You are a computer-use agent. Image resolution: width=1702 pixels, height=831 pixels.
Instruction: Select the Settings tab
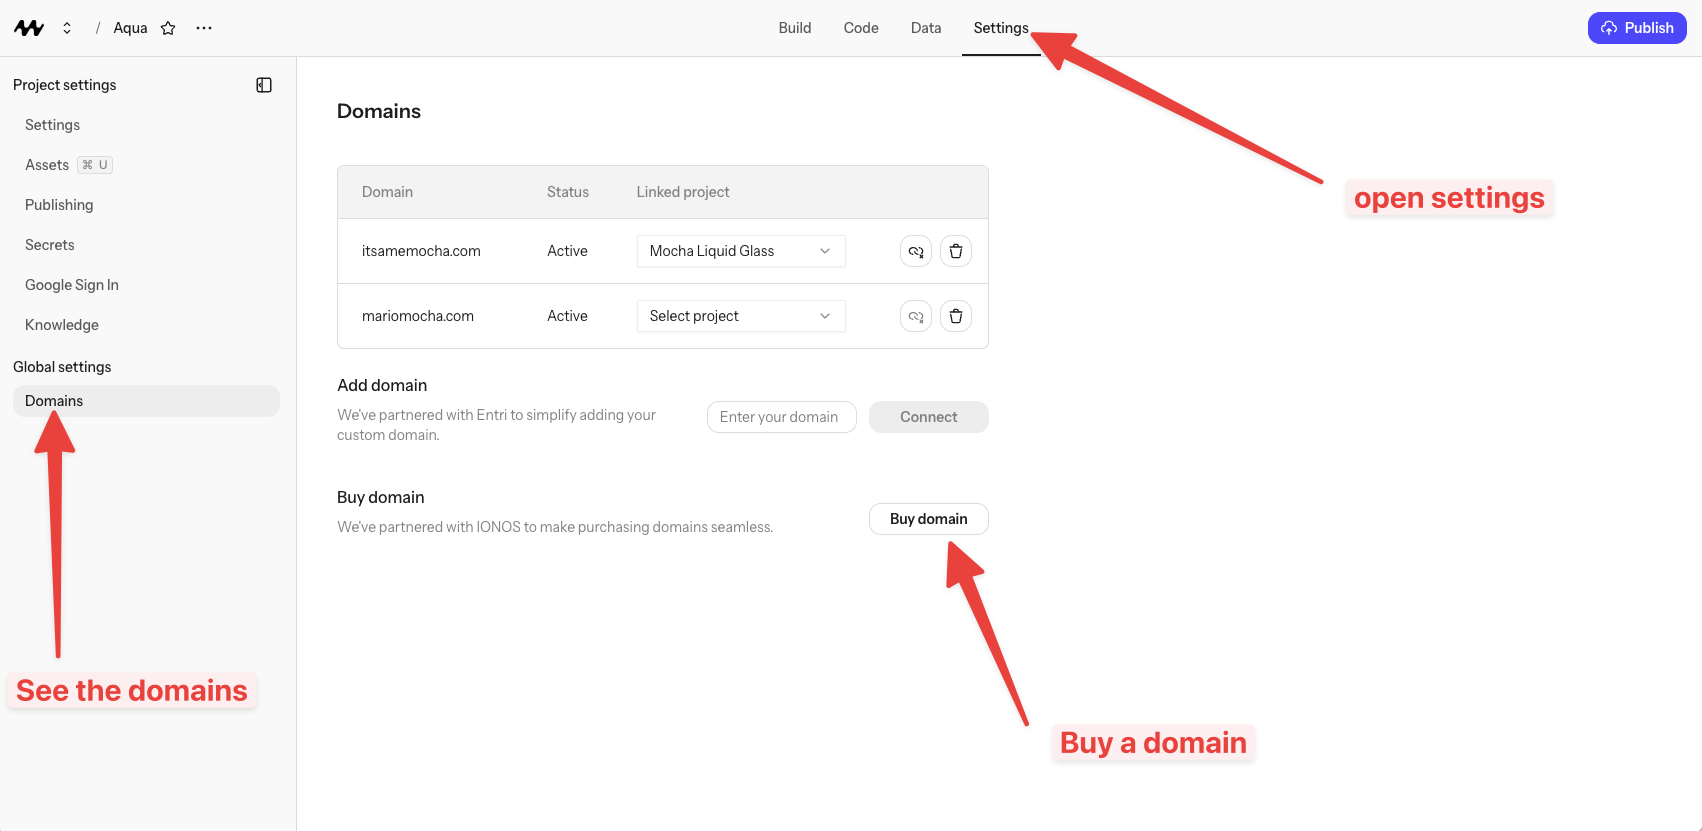1001,28
